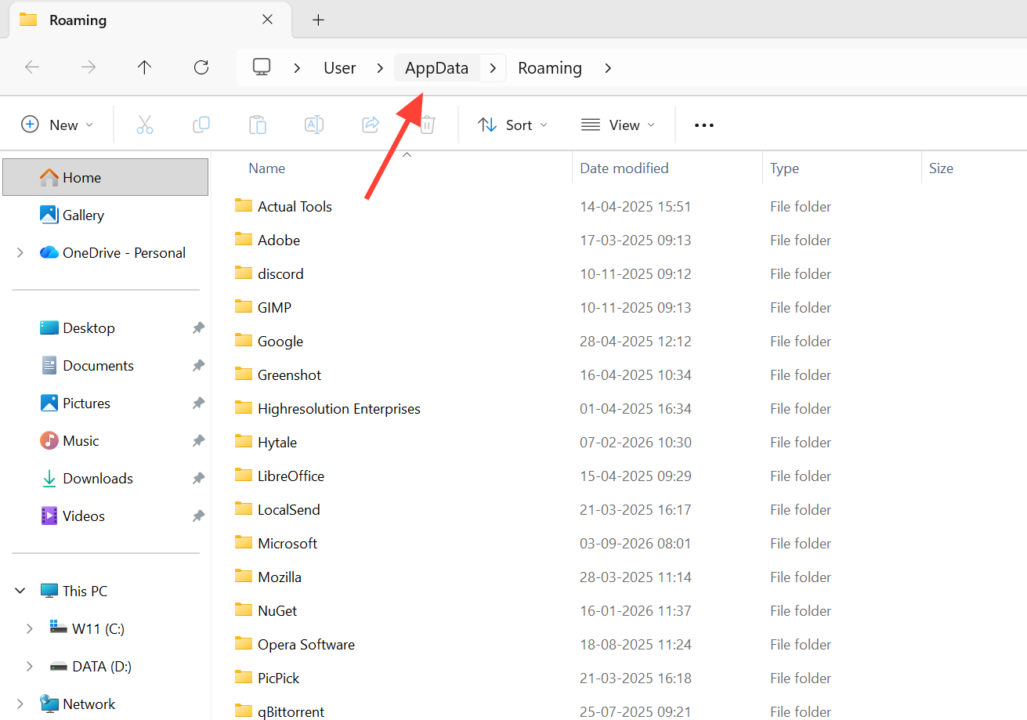Click pin icon next to Documents
Image resolution: width=1027 pixels, height=720 pixels.
198,366
